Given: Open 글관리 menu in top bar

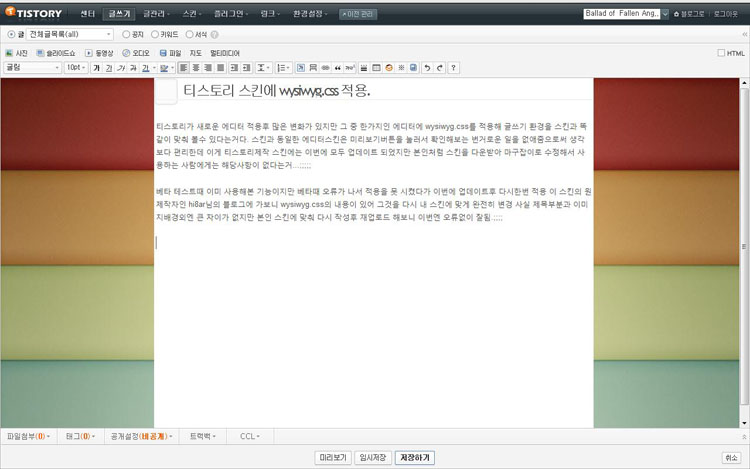Looking at the screenshot, I should (156, 14).
